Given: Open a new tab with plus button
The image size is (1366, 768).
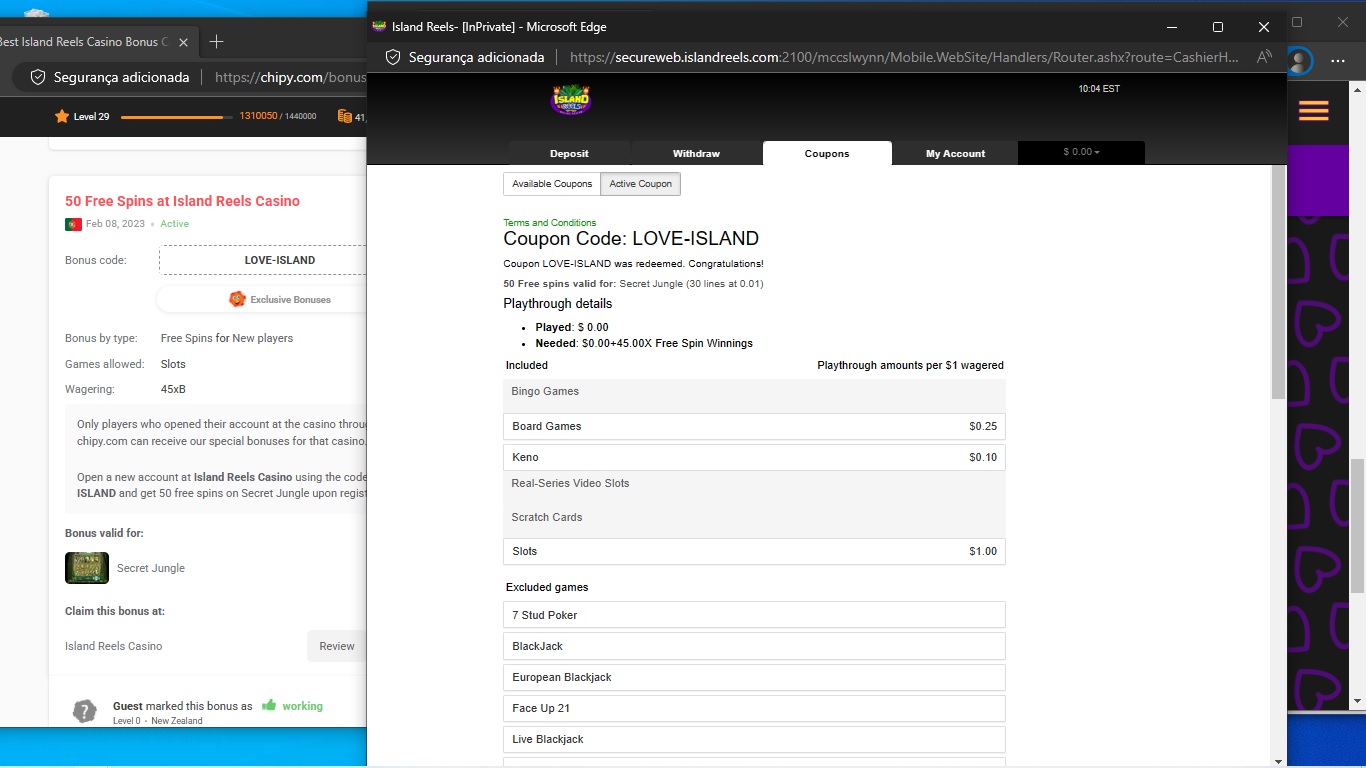Looking at the screenshot, I should 216,42.
